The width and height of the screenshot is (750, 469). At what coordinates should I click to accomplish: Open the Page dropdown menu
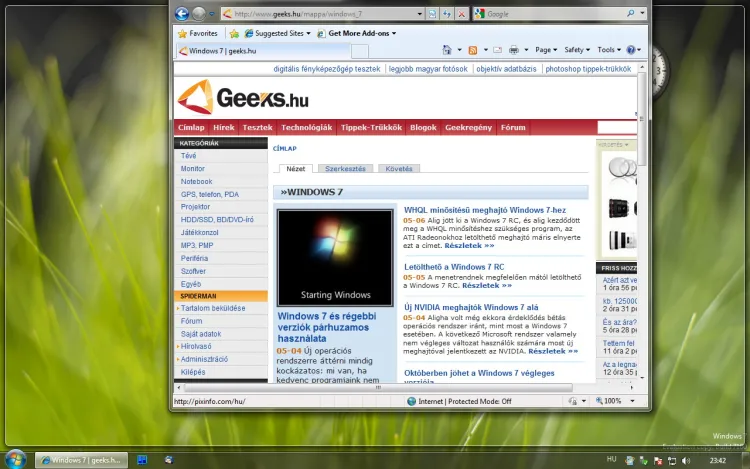546,50
